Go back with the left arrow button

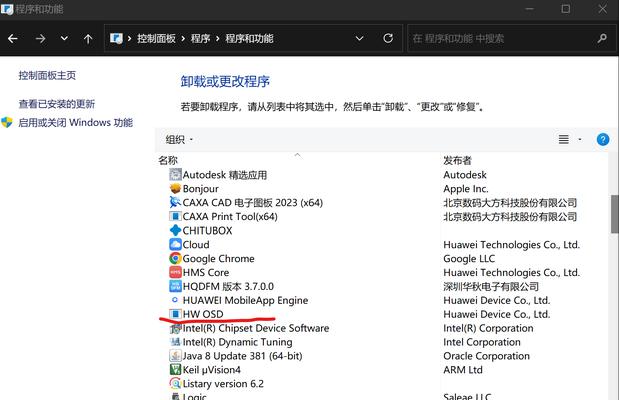tap(13, 39)
